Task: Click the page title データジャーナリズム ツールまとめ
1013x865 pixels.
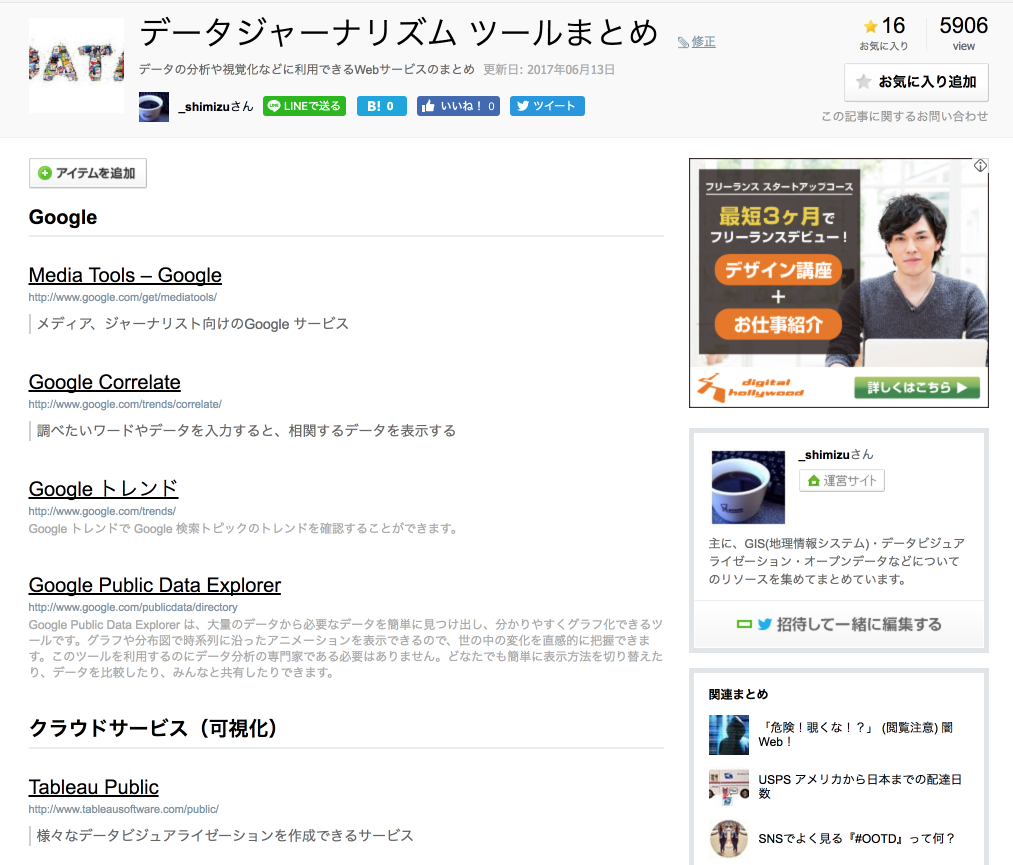Action: pos(399,33)
